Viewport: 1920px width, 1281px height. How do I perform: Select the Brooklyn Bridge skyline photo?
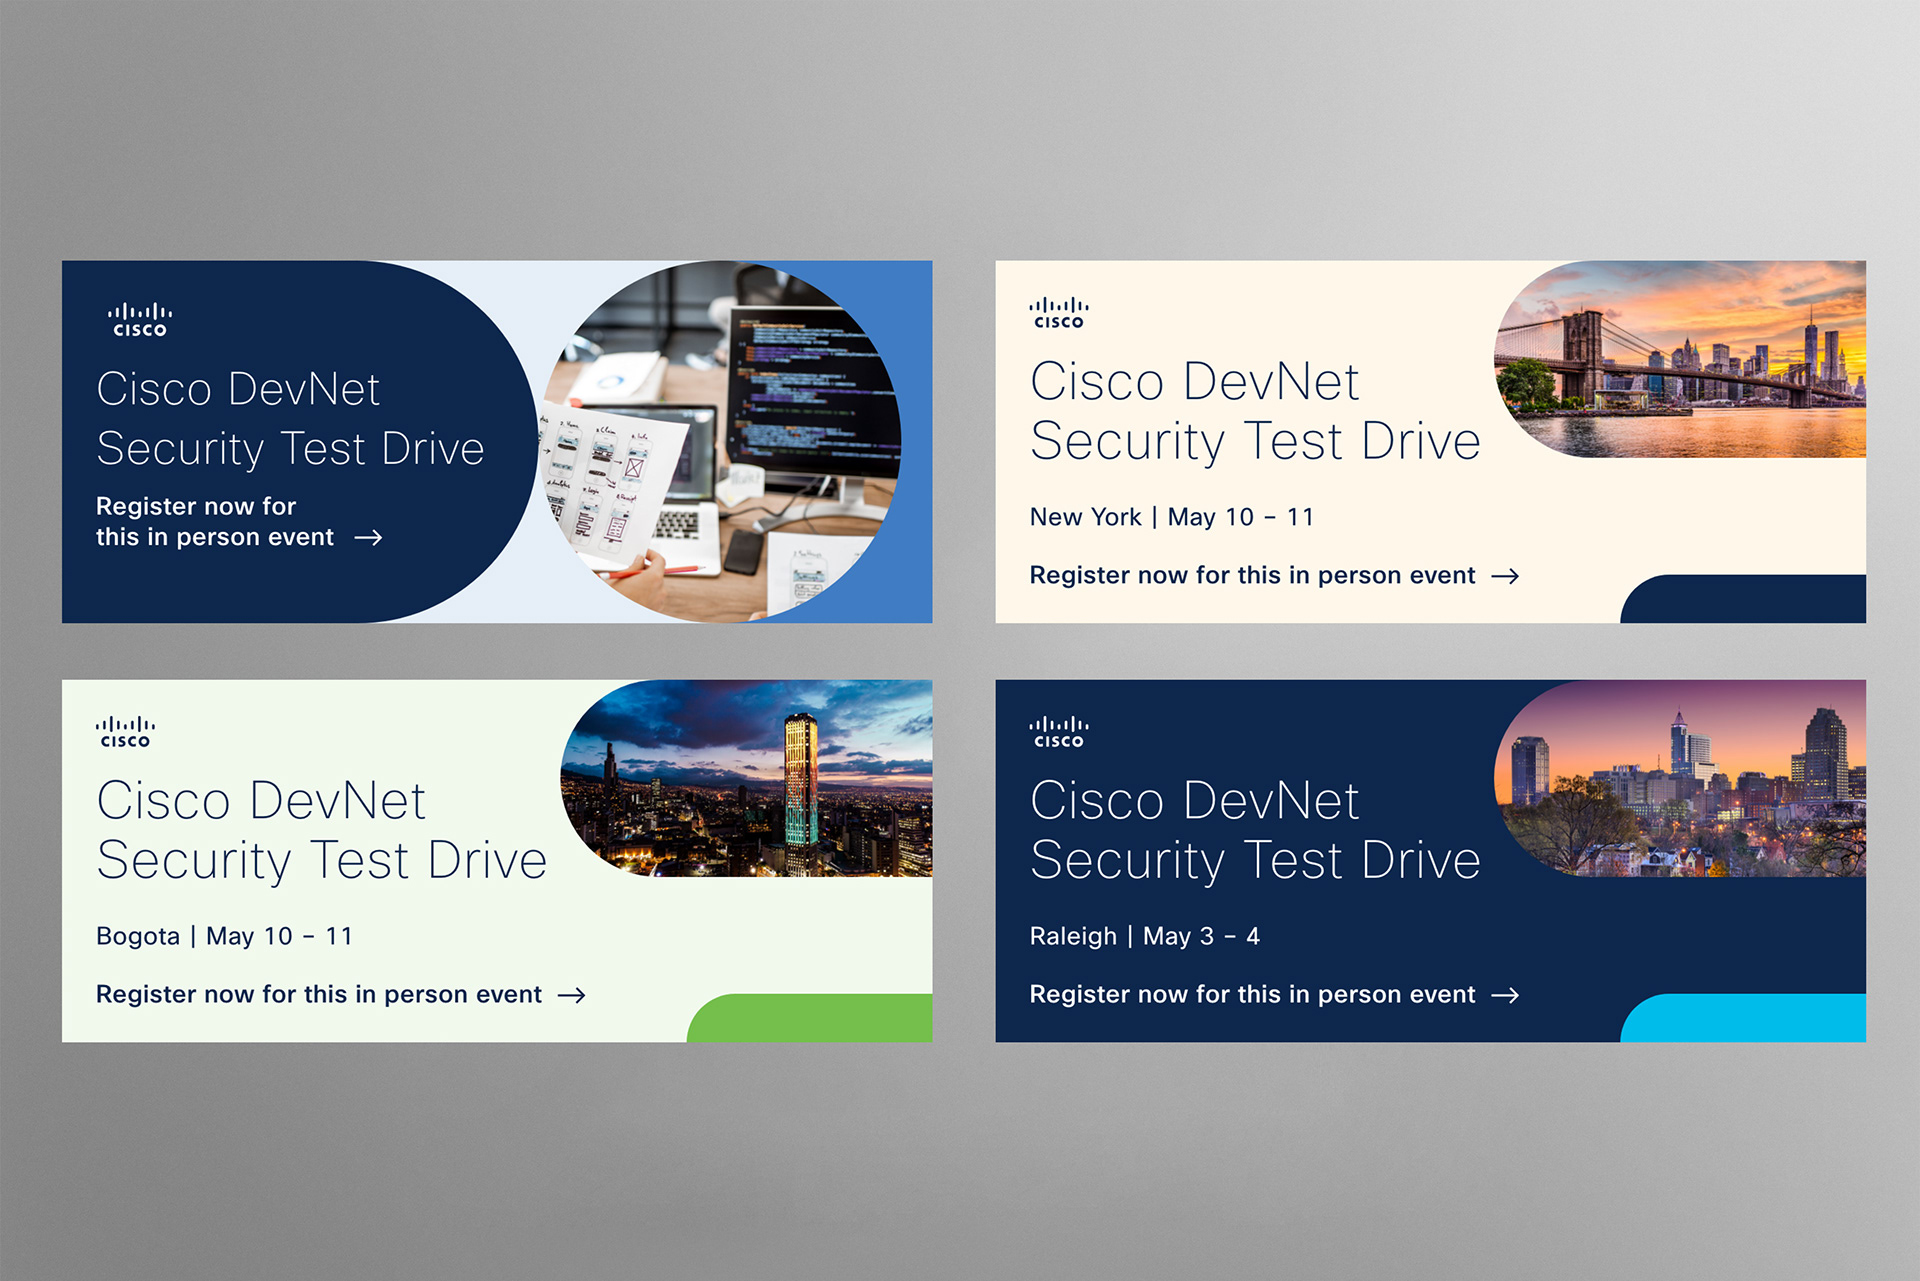[1680, 359]
